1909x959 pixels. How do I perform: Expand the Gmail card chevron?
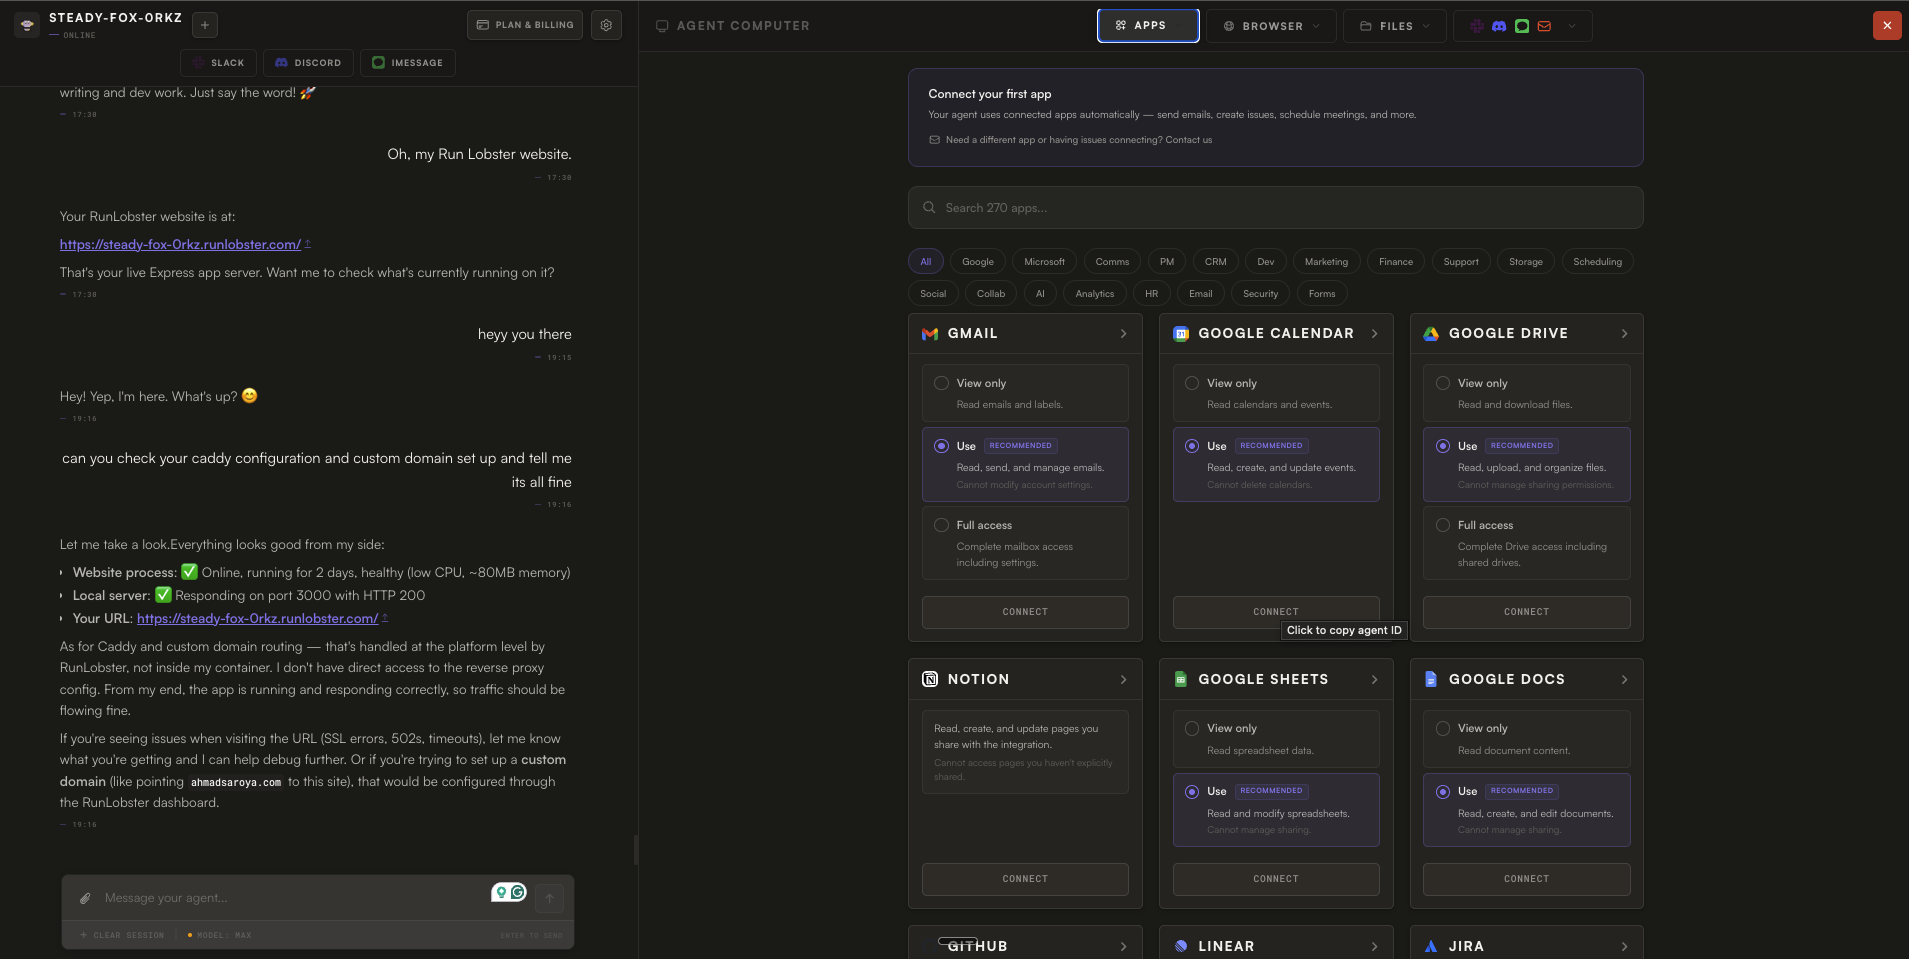1124,334
